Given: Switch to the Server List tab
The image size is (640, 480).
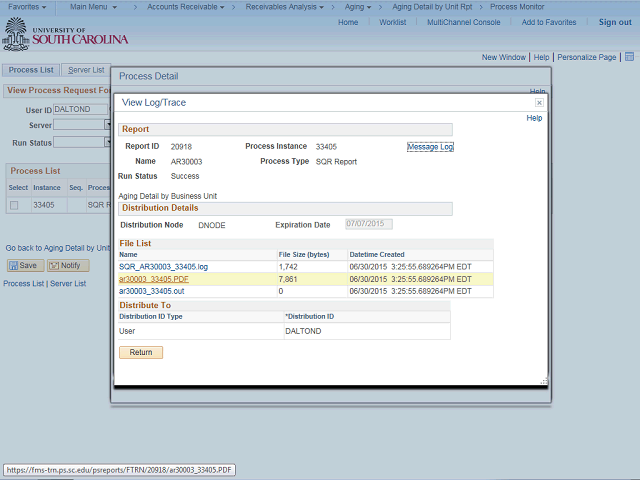Looking at the screenshot, I should [x=85, y=70].
